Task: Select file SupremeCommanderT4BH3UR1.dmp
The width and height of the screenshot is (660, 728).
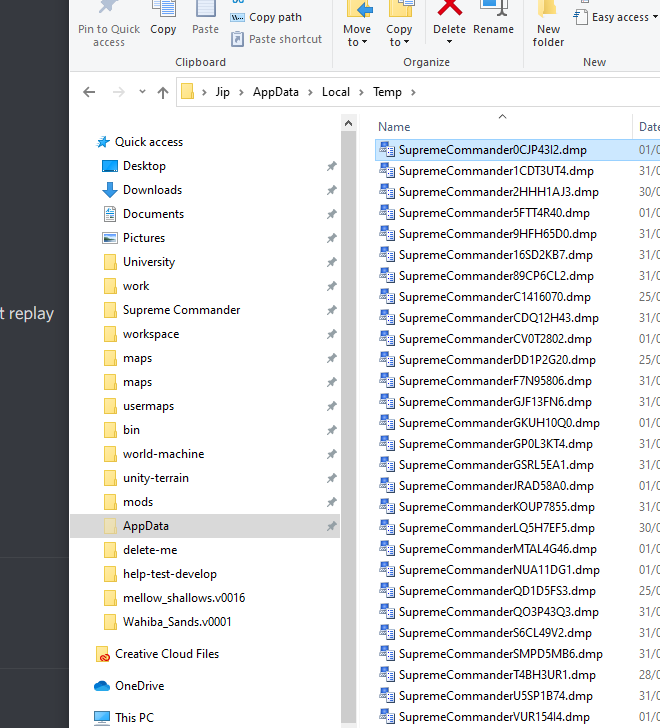Action: 497,675
